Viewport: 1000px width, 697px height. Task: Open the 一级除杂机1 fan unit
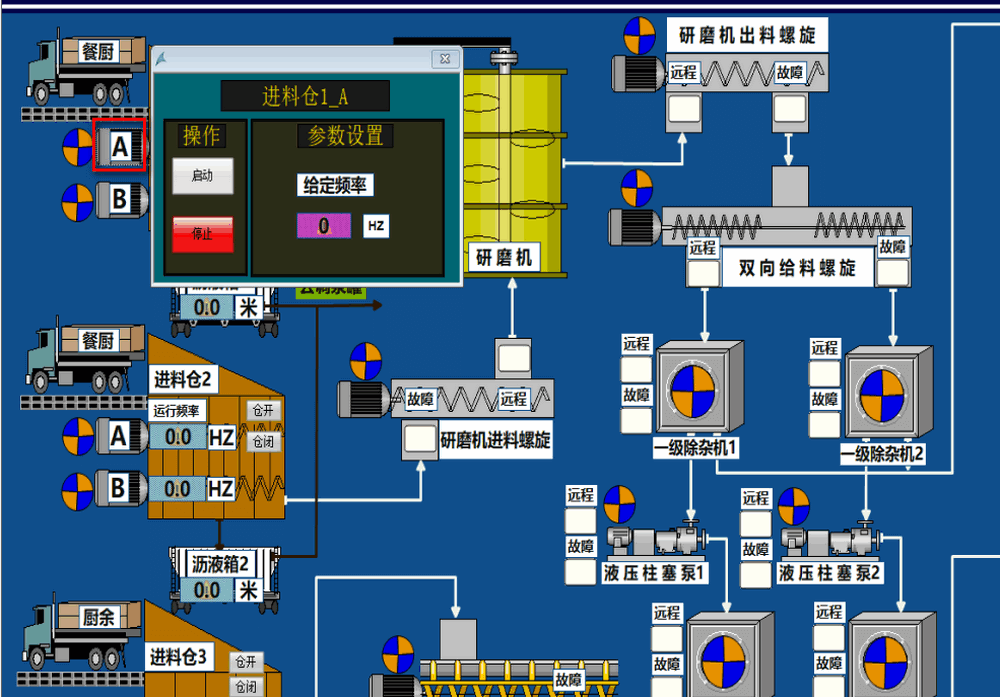tap(699, 390)
